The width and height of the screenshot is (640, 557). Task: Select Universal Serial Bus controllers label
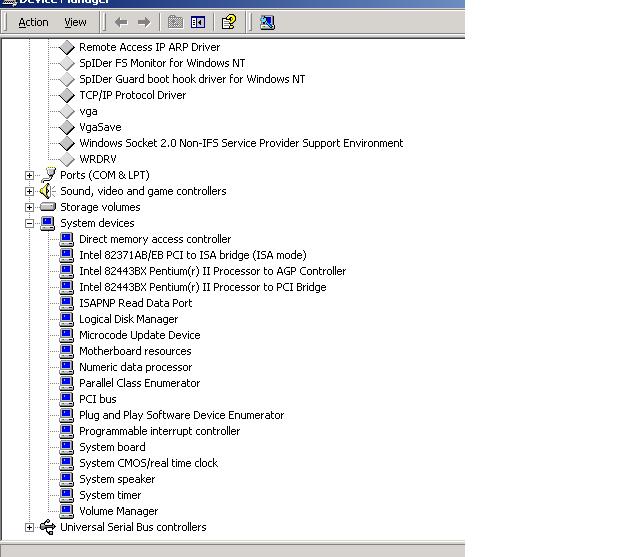133,527
